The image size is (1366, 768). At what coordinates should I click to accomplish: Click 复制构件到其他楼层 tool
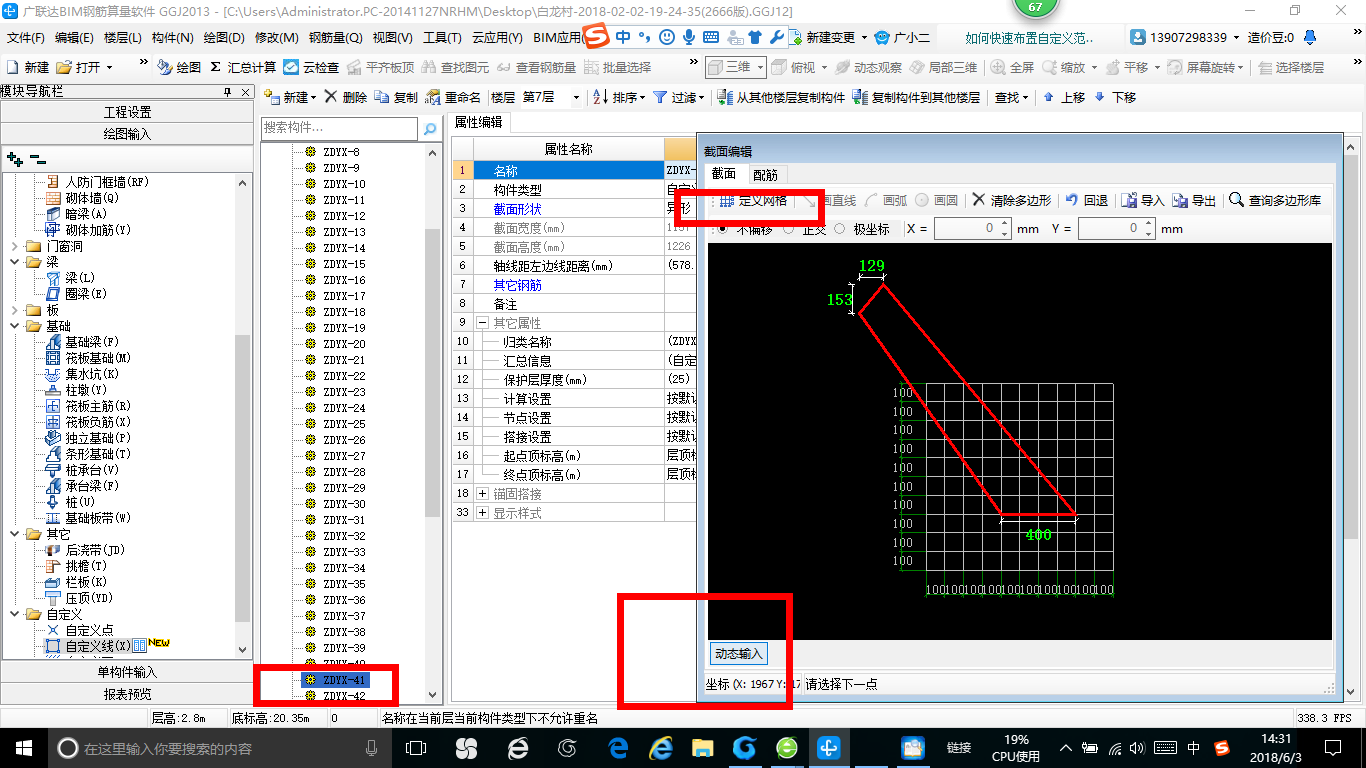pyautogui.click(x=916, y=97)
